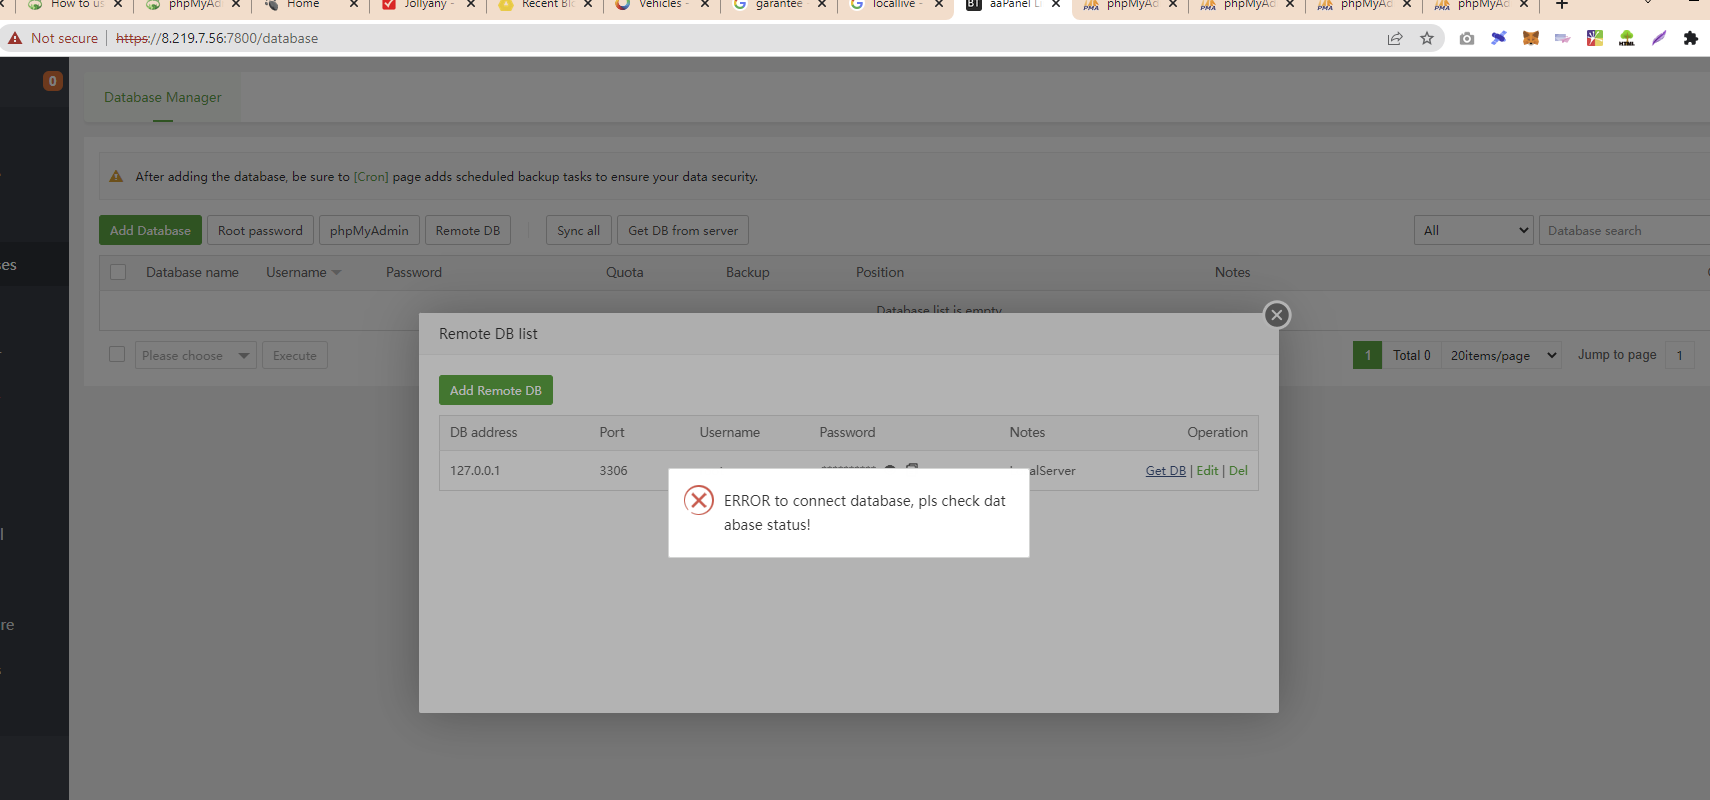Open the camera screenshot extension

(1467, 38)
